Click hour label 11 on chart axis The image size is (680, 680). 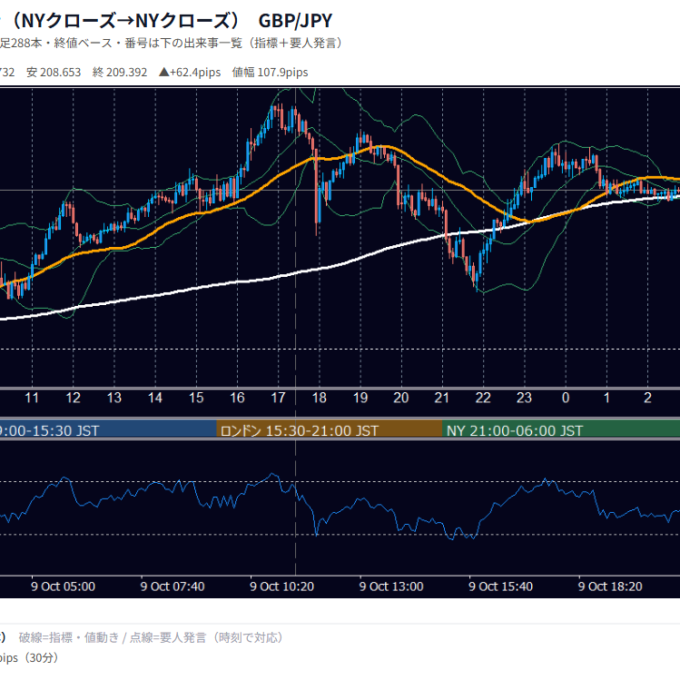pos(32,398)
